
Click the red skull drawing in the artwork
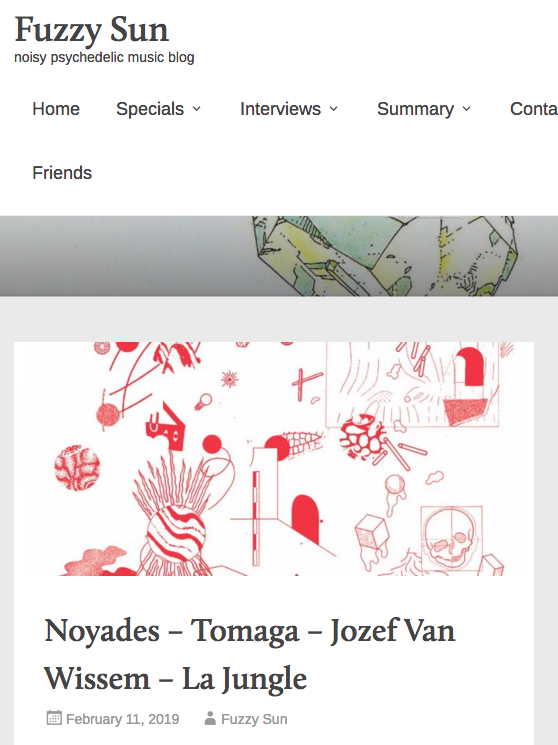pyautogui.click(x=450, y=538)
